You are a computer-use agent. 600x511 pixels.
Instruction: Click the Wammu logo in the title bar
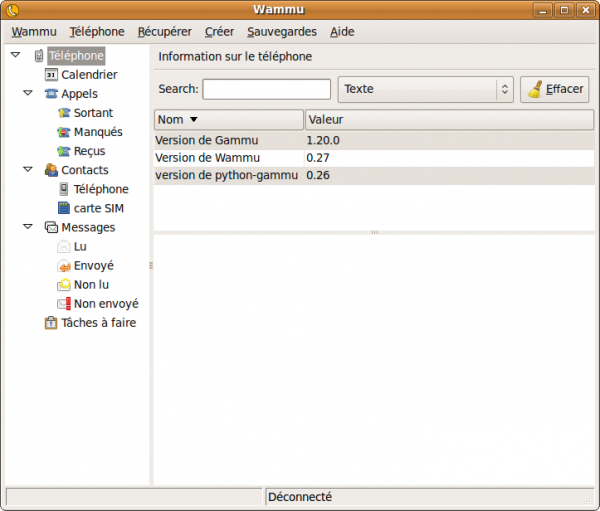[13, 10]
